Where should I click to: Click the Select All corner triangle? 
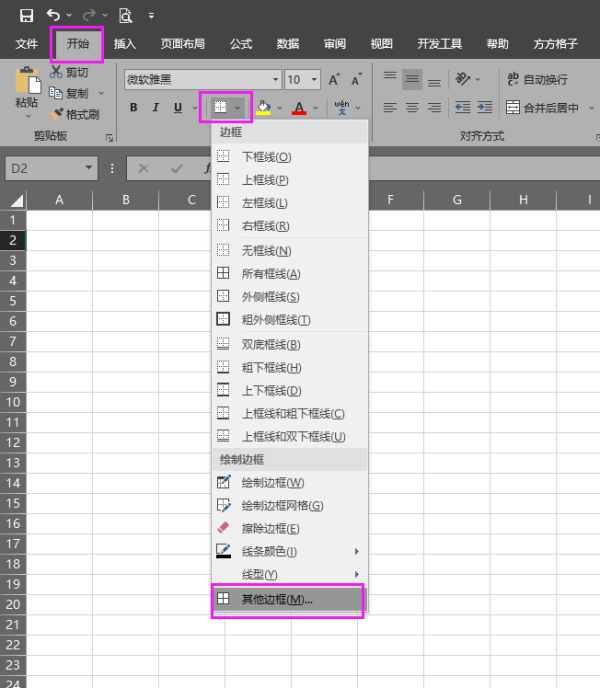[17, 201]
